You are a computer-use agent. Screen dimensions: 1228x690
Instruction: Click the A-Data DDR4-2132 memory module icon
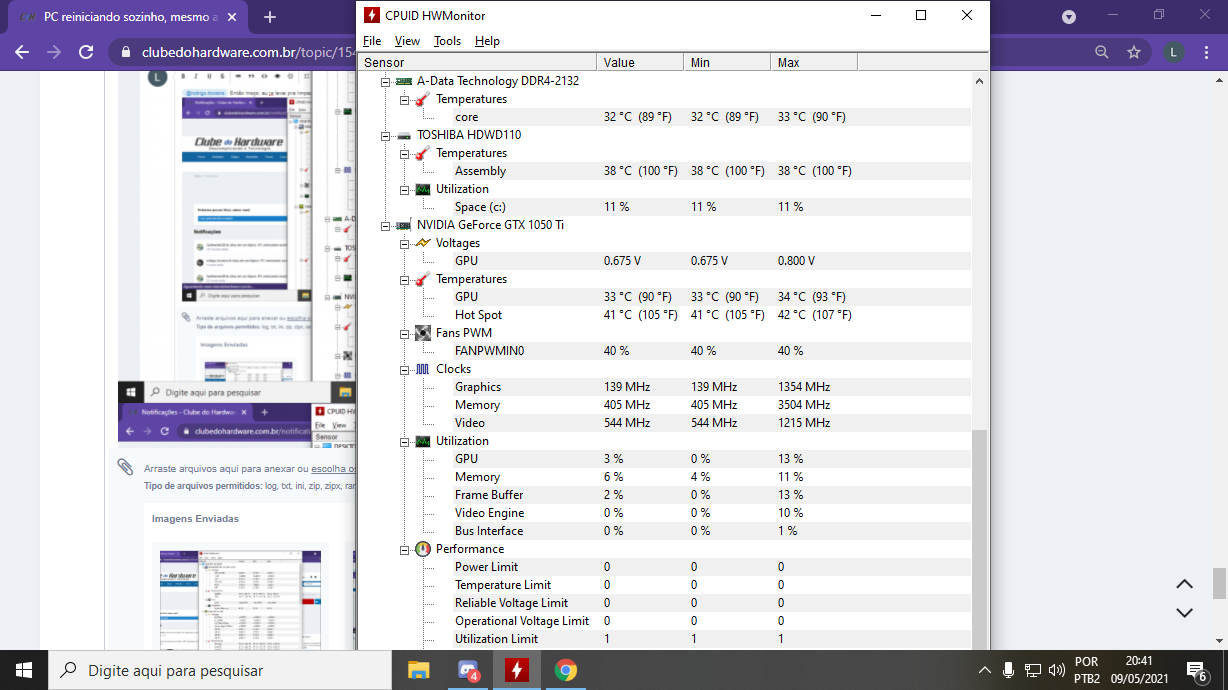point(404,81)
